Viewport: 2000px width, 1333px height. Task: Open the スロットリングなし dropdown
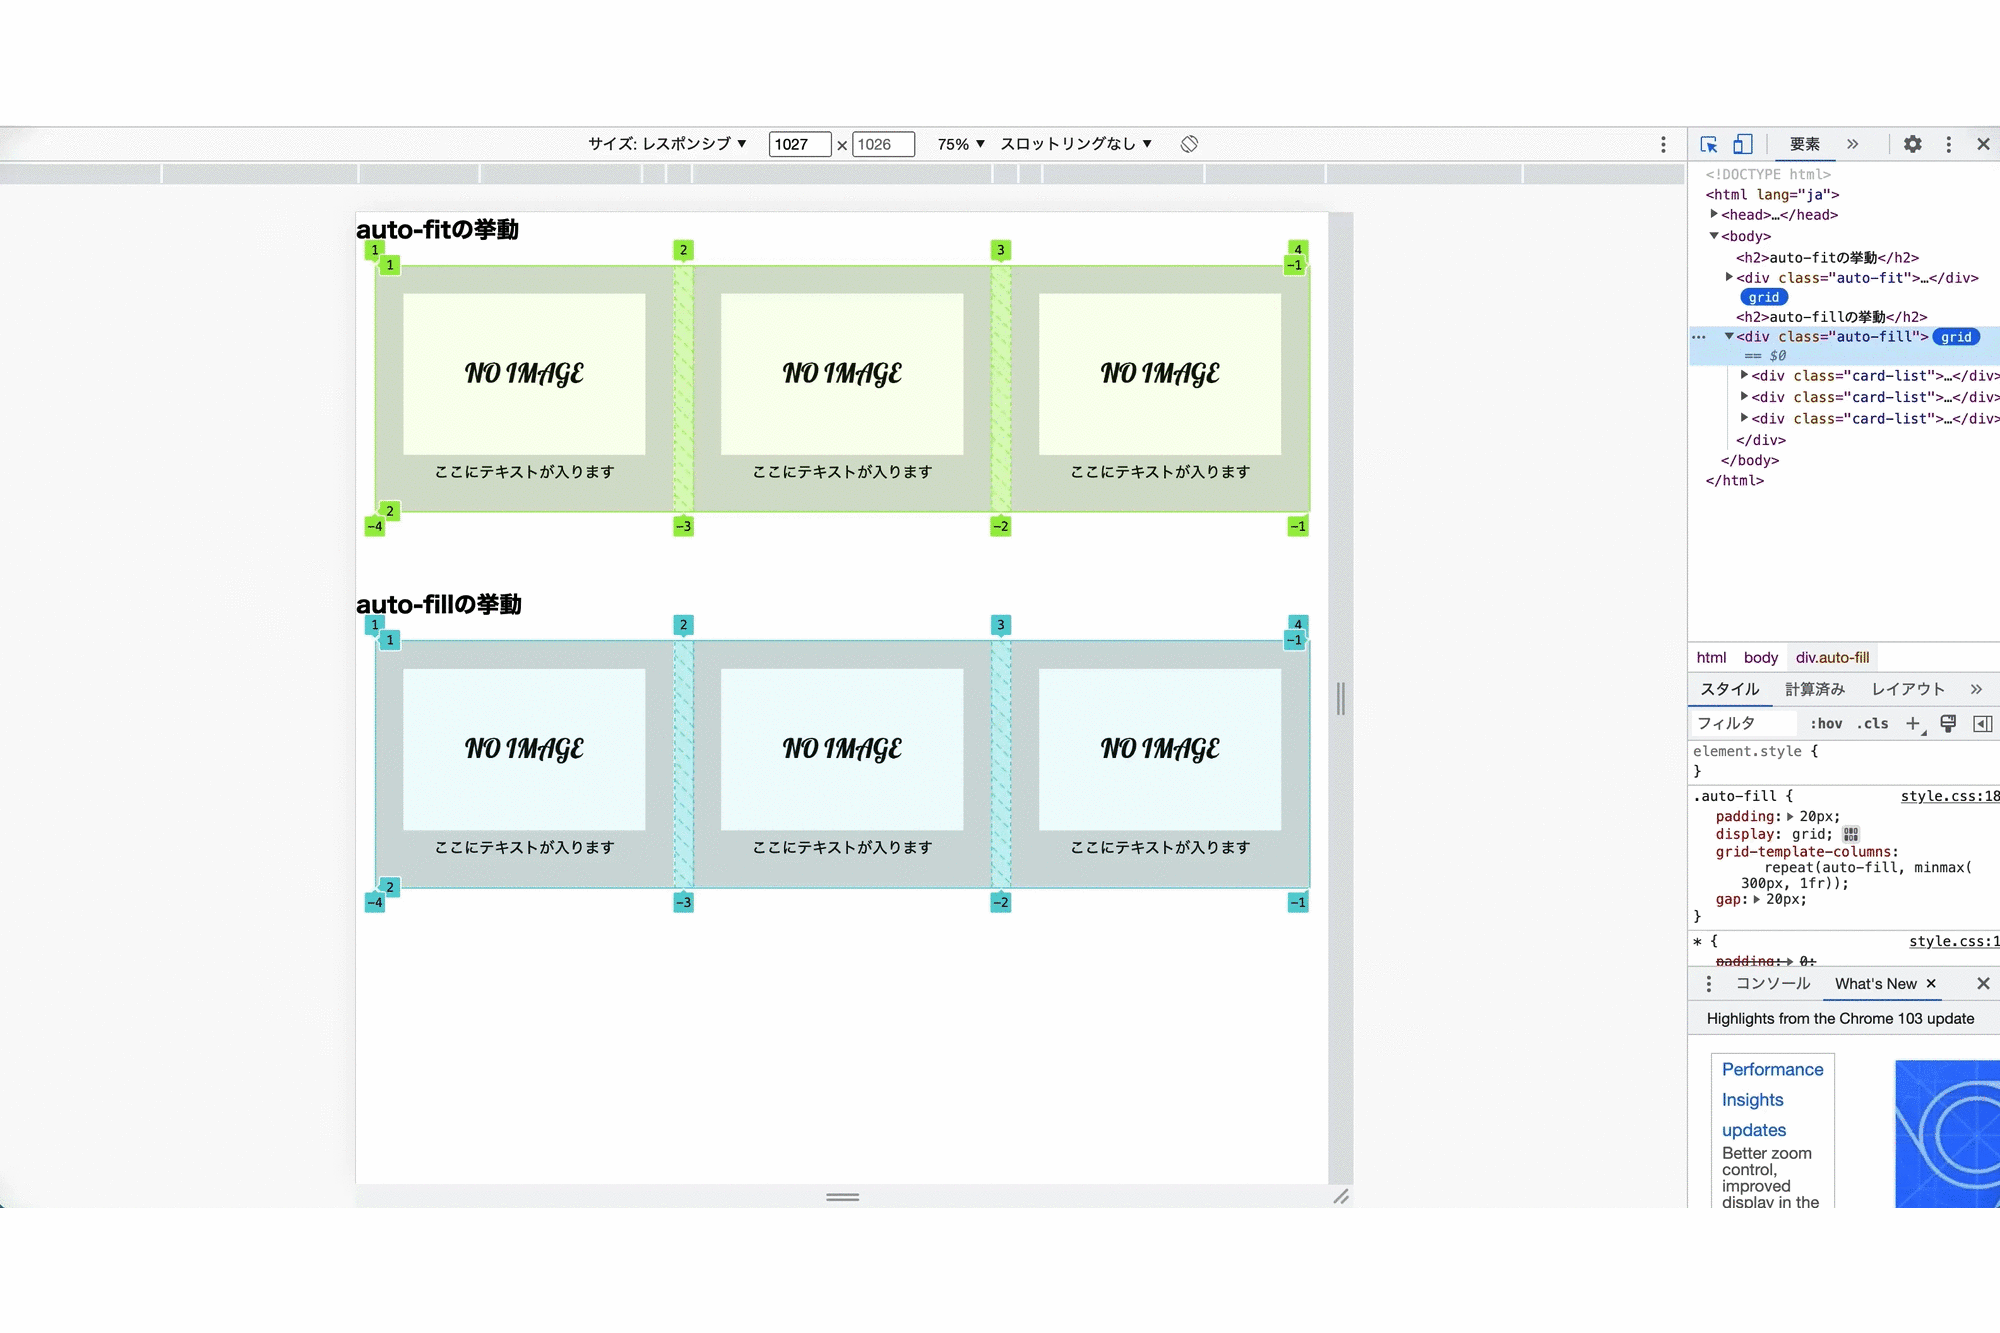[x=1077, y=144]
